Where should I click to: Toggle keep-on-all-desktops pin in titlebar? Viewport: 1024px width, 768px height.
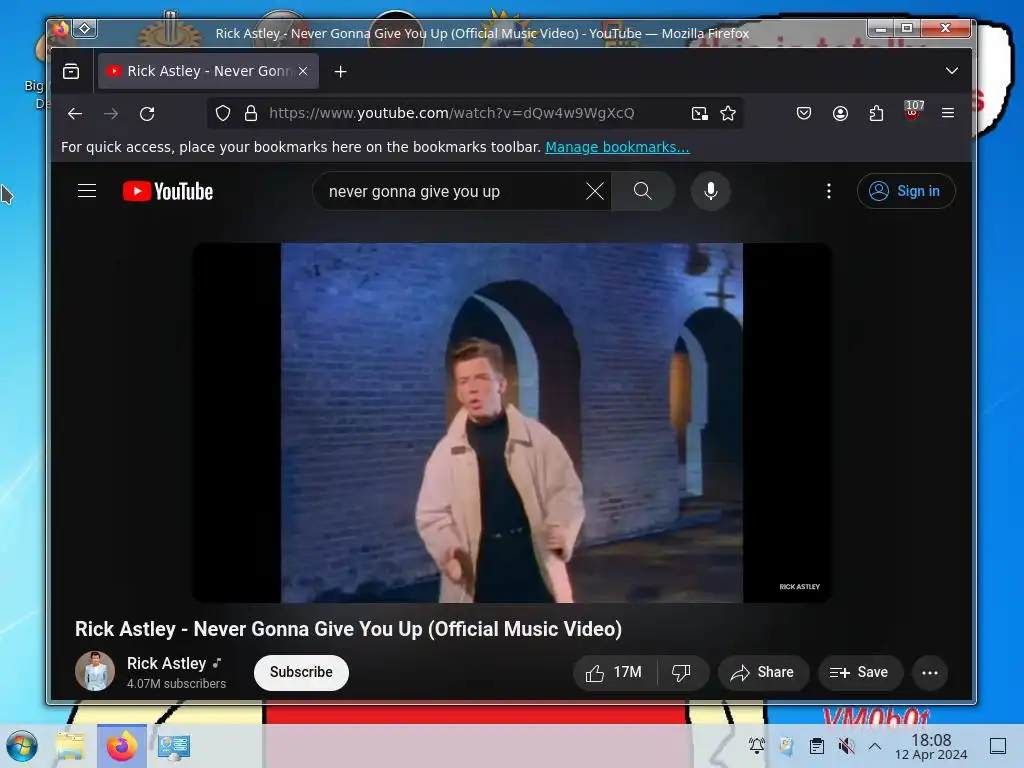pyautogui.click(x=85, y=29)
